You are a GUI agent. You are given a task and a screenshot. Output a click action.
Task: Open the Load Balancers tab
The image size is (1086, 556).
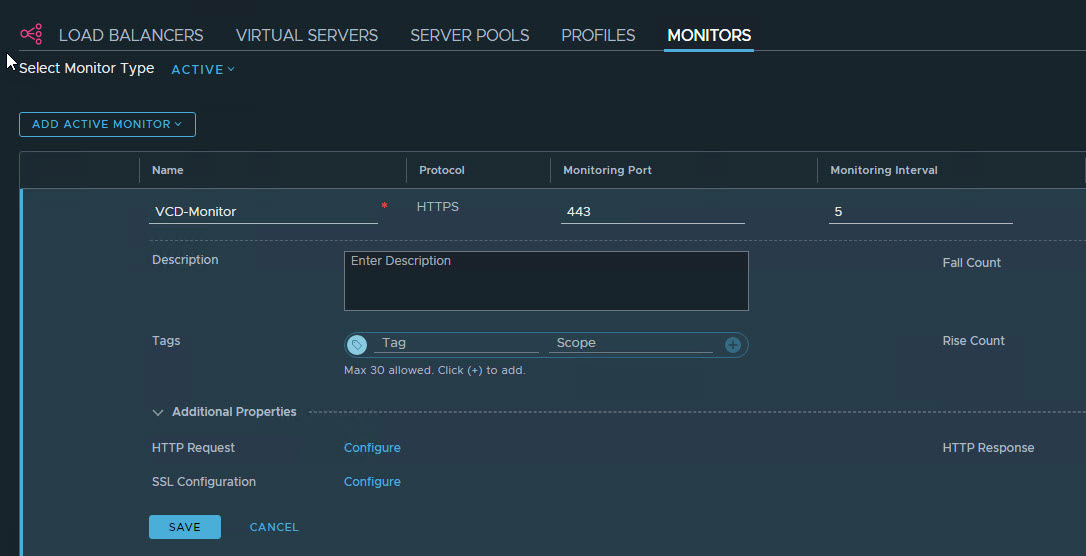[131, 35]
